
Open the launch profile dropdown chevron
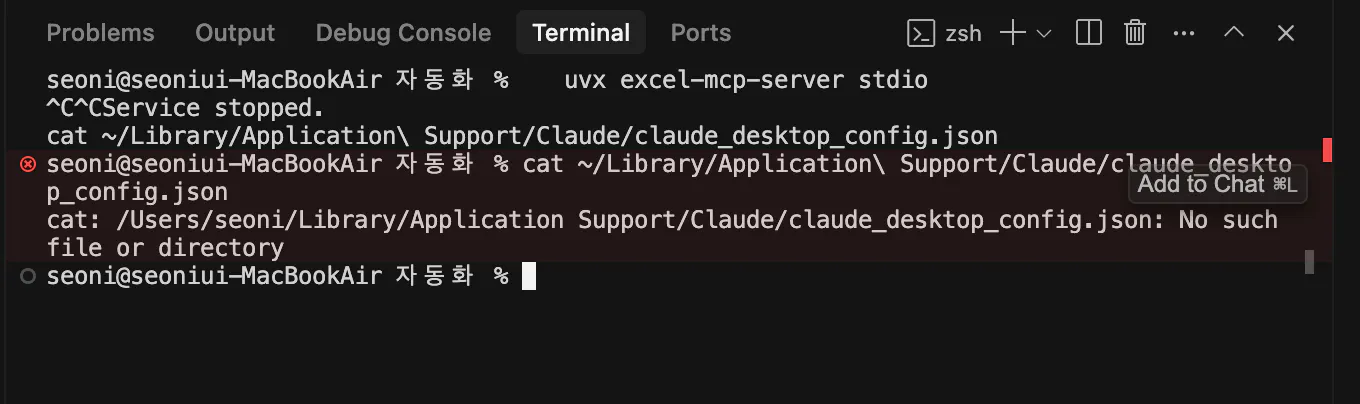click(1044, 33)
